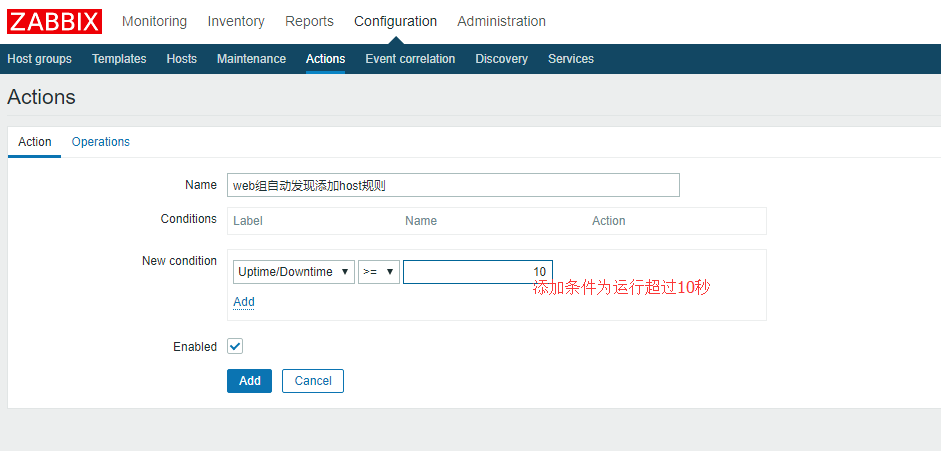Click the Cancel button
Image resolution: width=941 pixels, height=451 pixels.
click(x=312, y=381)
